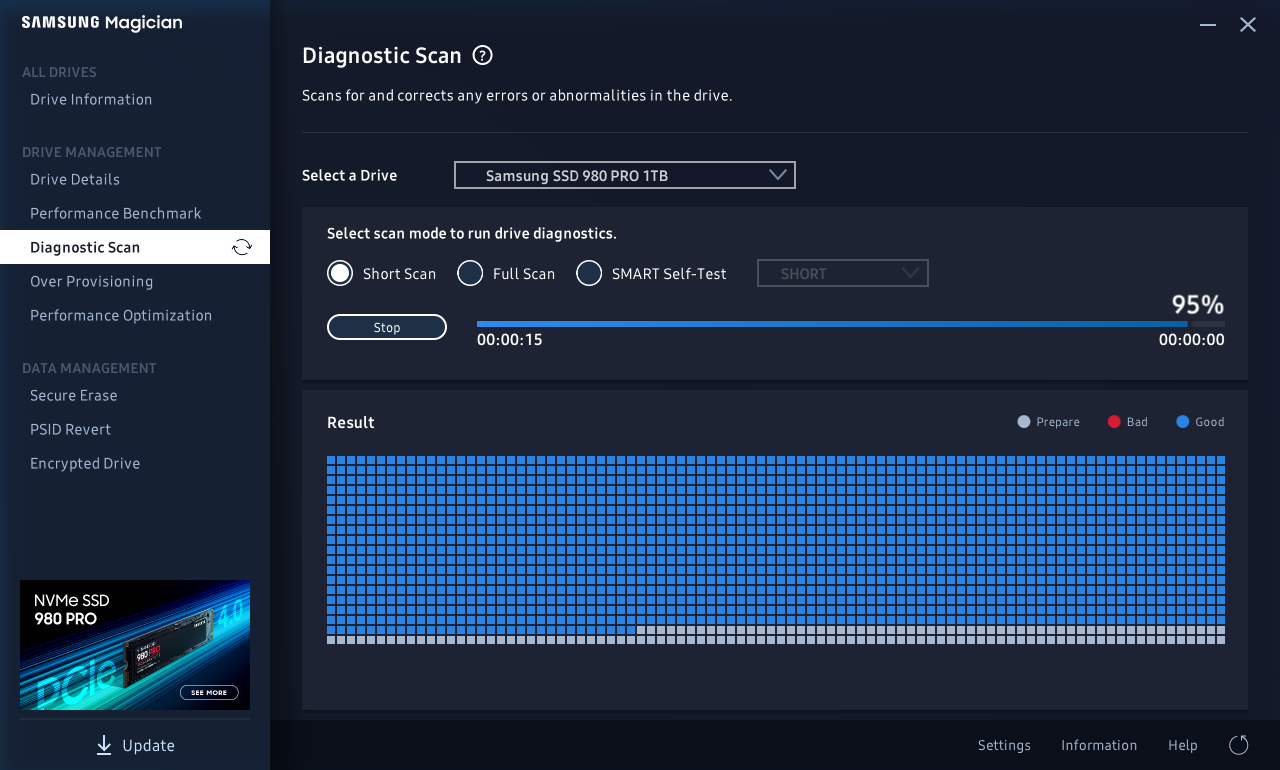Open Settings from the bottom bar

tap(1004, 745)
